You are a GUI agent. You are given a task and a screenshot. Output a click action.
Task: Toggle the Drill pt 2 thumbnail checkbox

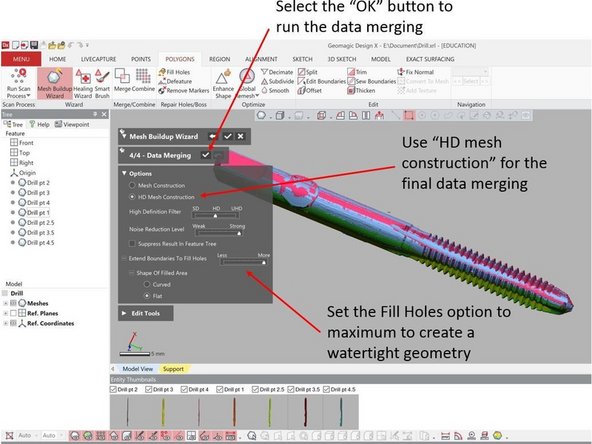click(x=113, y=389)
